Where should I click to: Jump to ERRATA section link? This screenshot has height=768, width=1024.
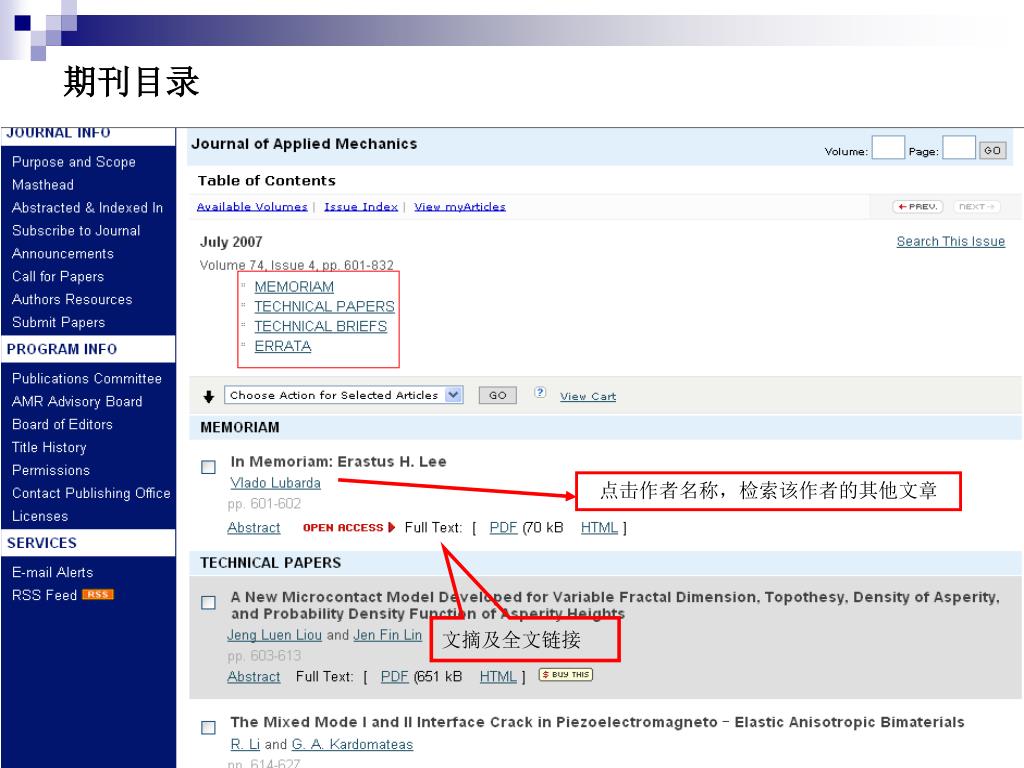pos(283,346)
